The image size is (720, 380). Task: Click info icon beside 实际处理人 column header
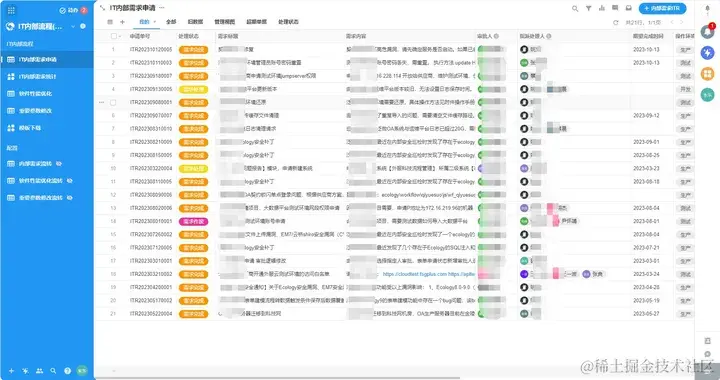click(549, 36)
